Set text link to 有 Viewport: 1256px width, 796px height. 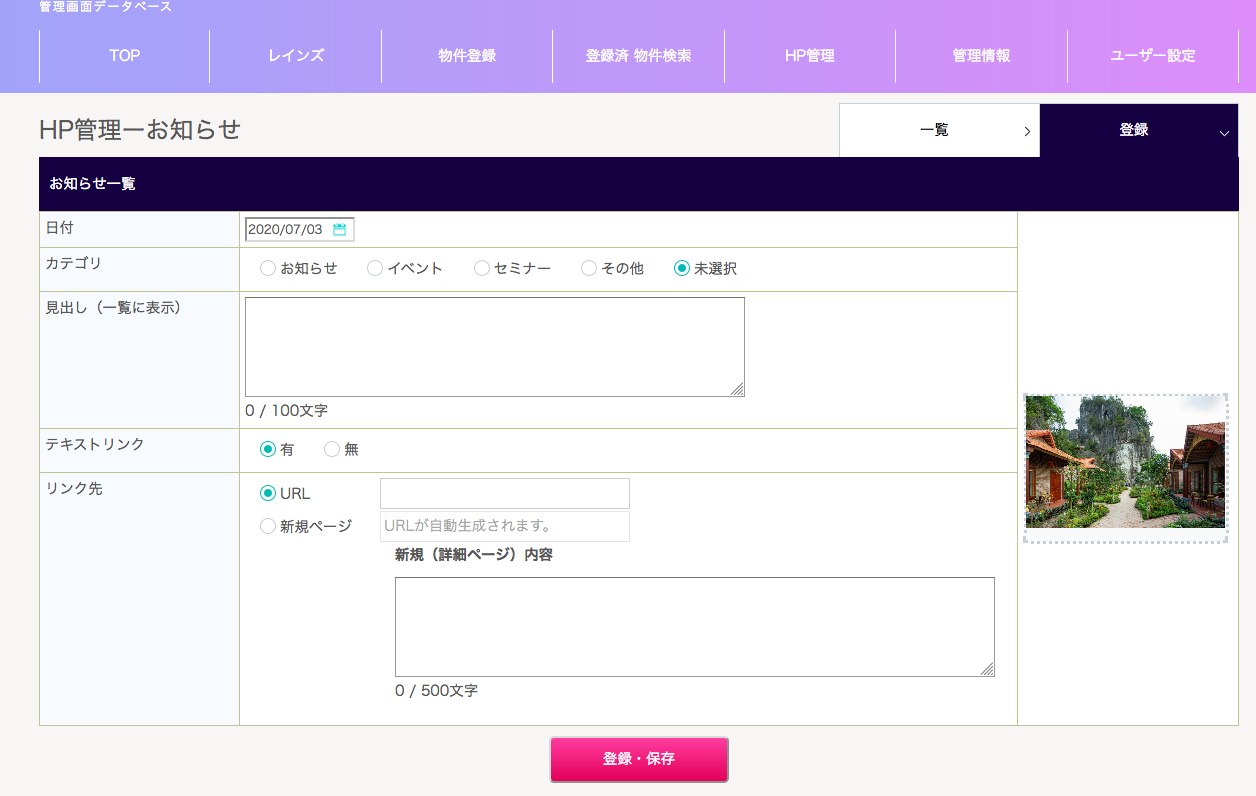click(268, 450)
